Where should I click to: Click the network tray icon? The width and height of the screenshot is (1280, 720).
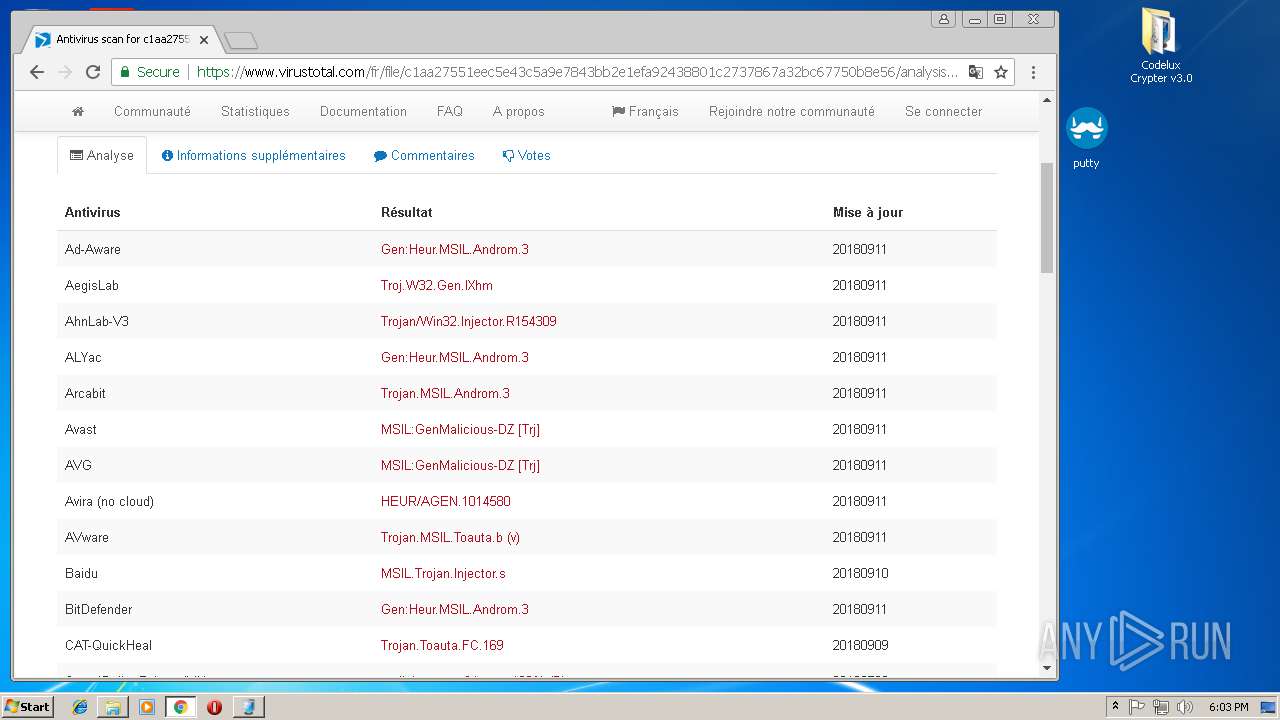[1161, 707]
